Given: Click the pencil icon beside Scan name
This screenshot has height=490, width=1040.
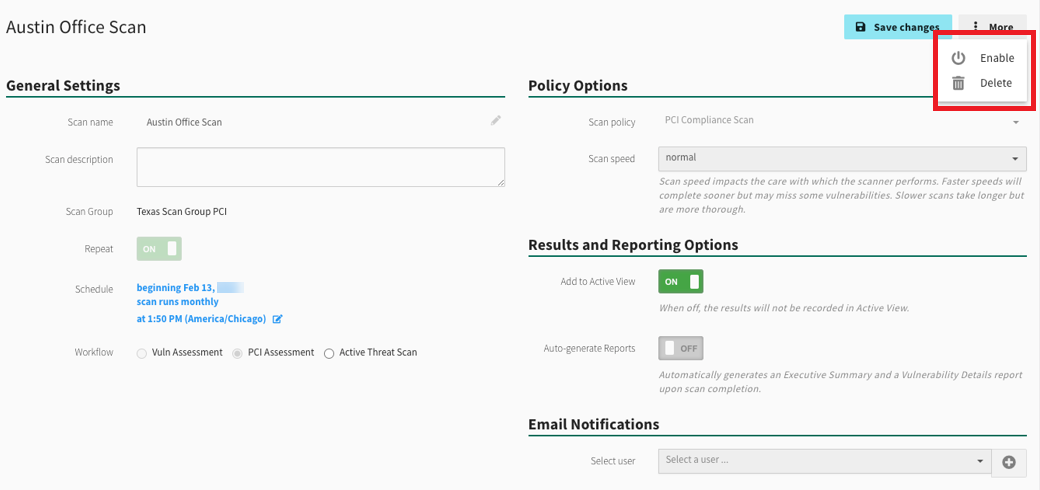Looking at the screenshot, I should [x=495, y=121].
